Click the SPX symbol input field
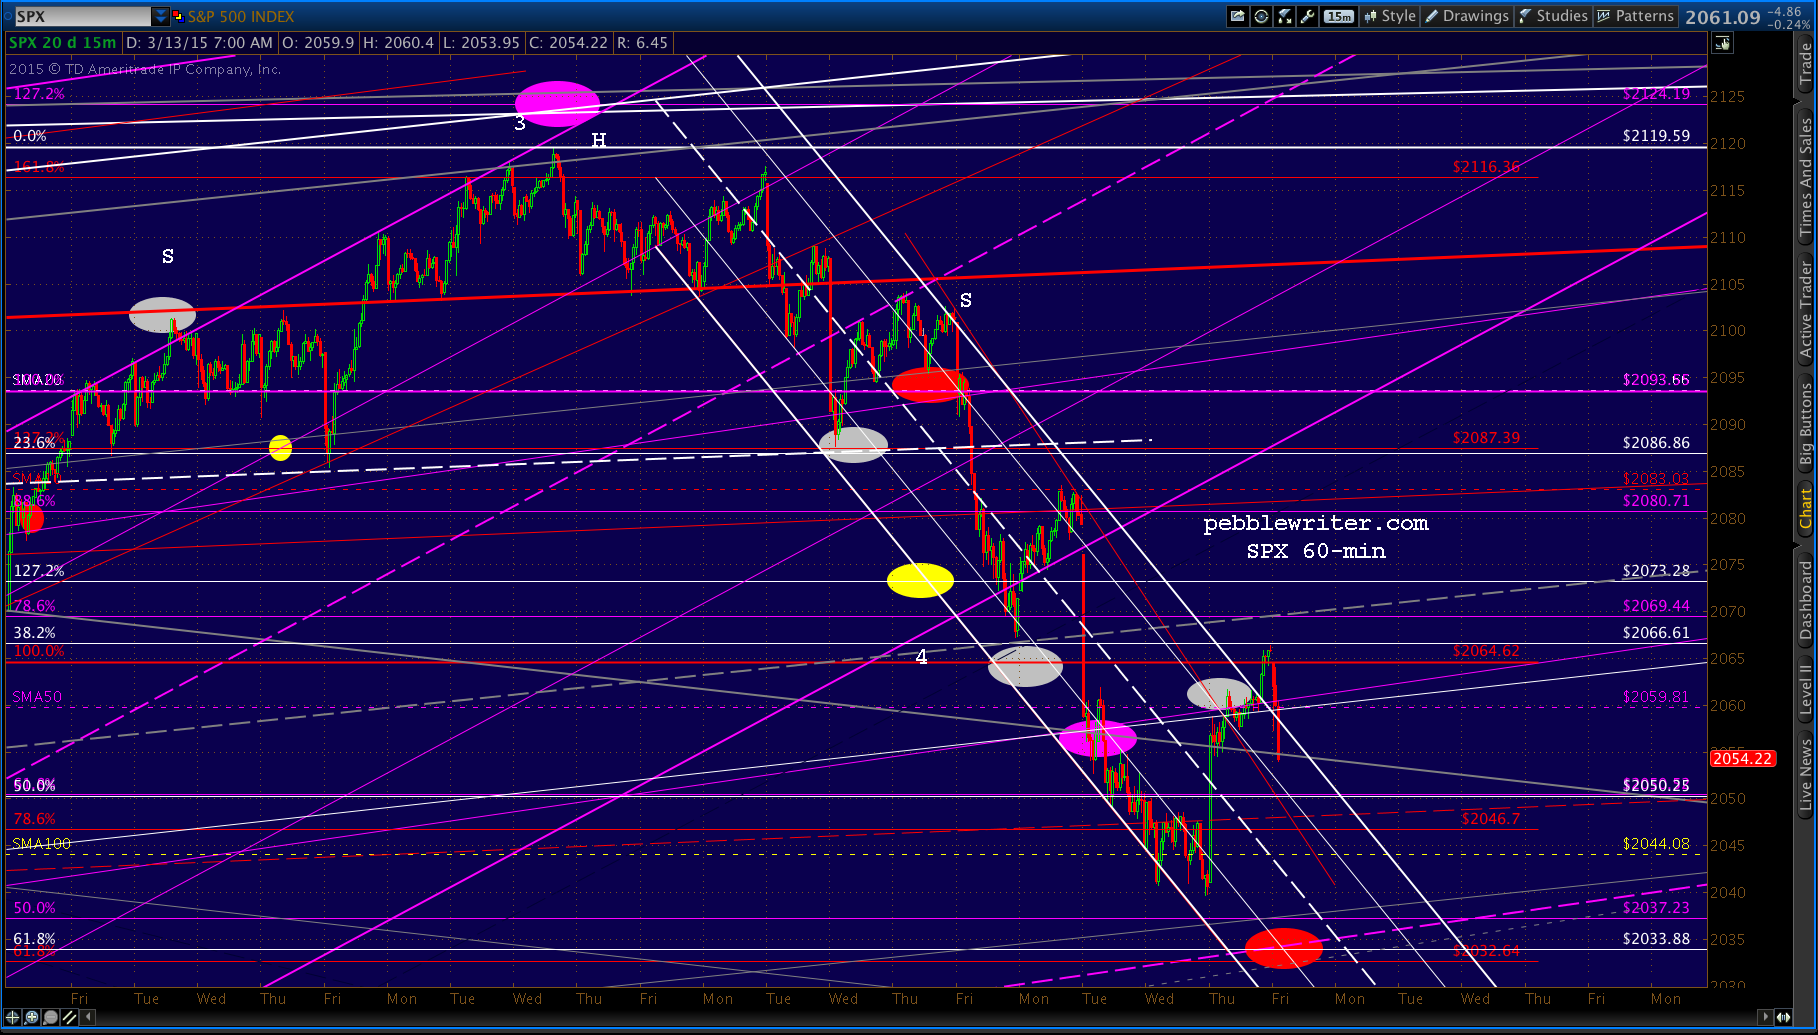 82,16
